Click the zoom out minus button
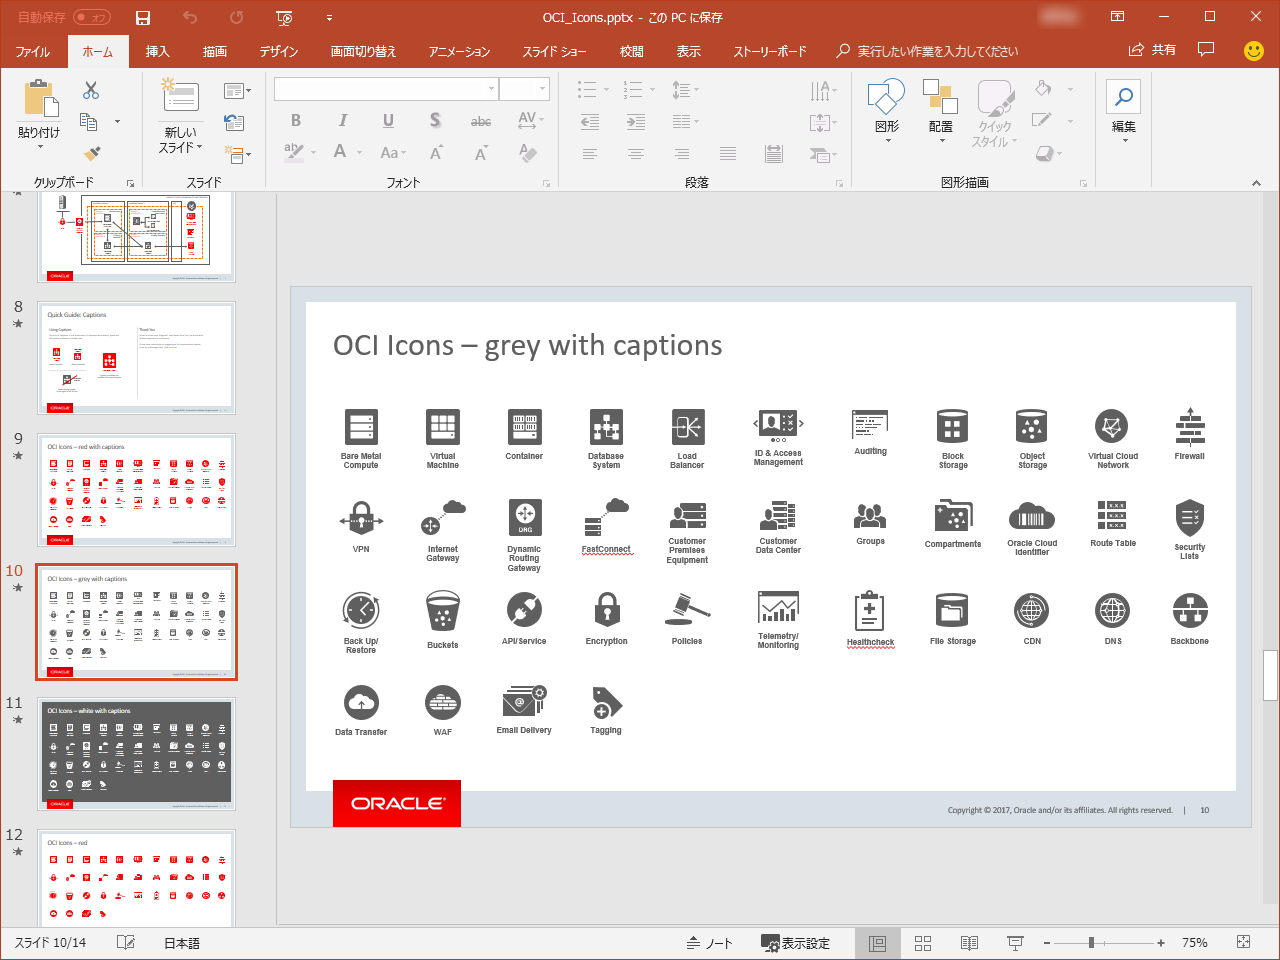The width and height of the screenshot is (1280, 960). click(1047, 943)
